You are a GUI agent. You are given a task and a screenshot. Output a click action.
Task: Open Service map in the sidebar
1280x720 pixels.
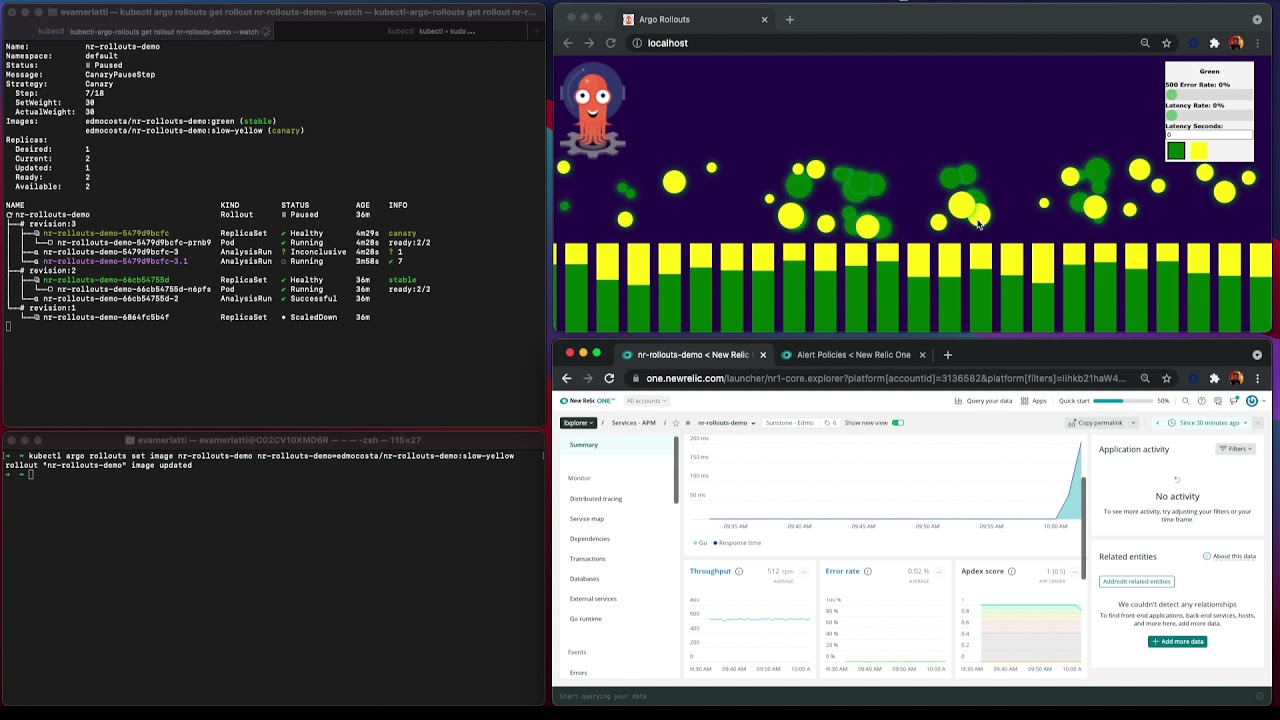[x=587, y=519]
